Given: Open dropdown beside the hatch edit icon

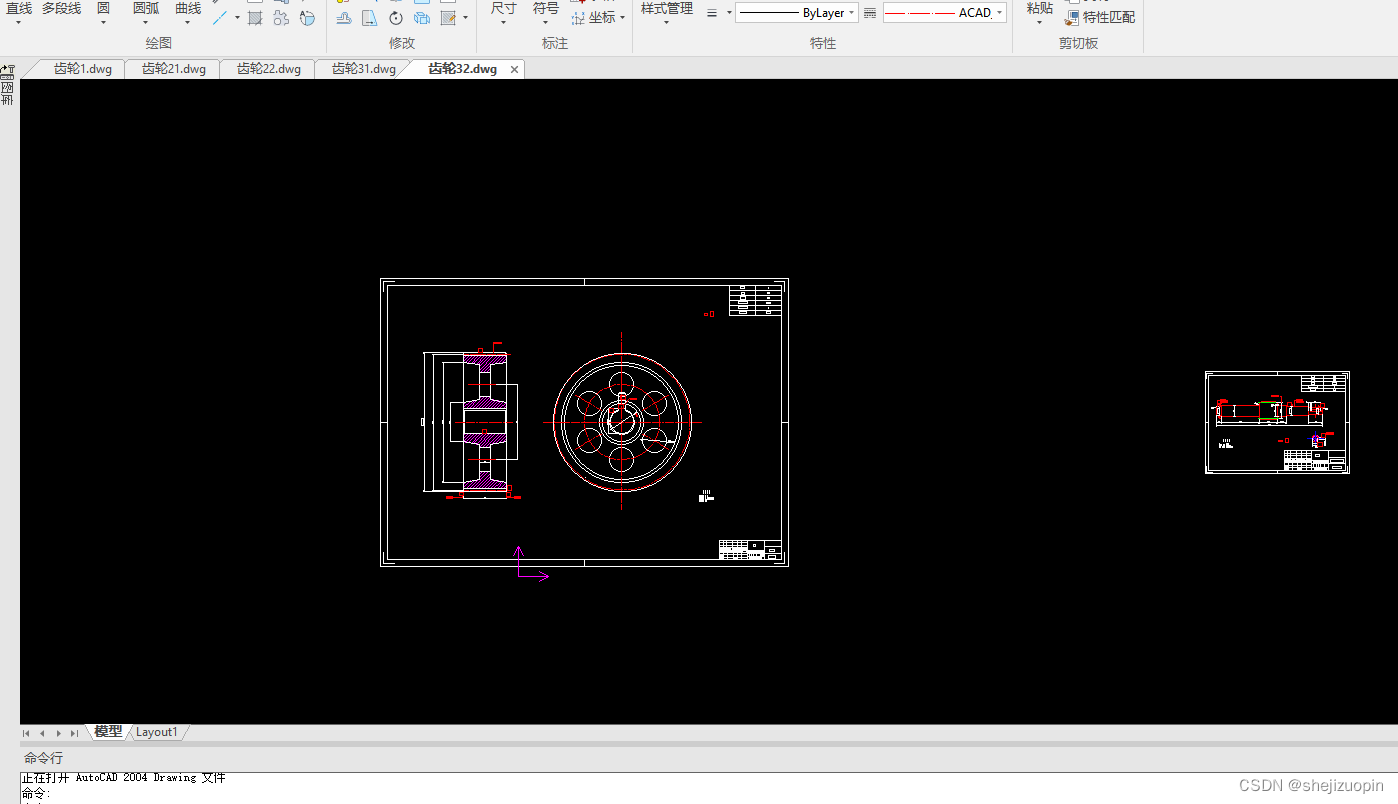Looking at the screenshot, I should (465, 17).
